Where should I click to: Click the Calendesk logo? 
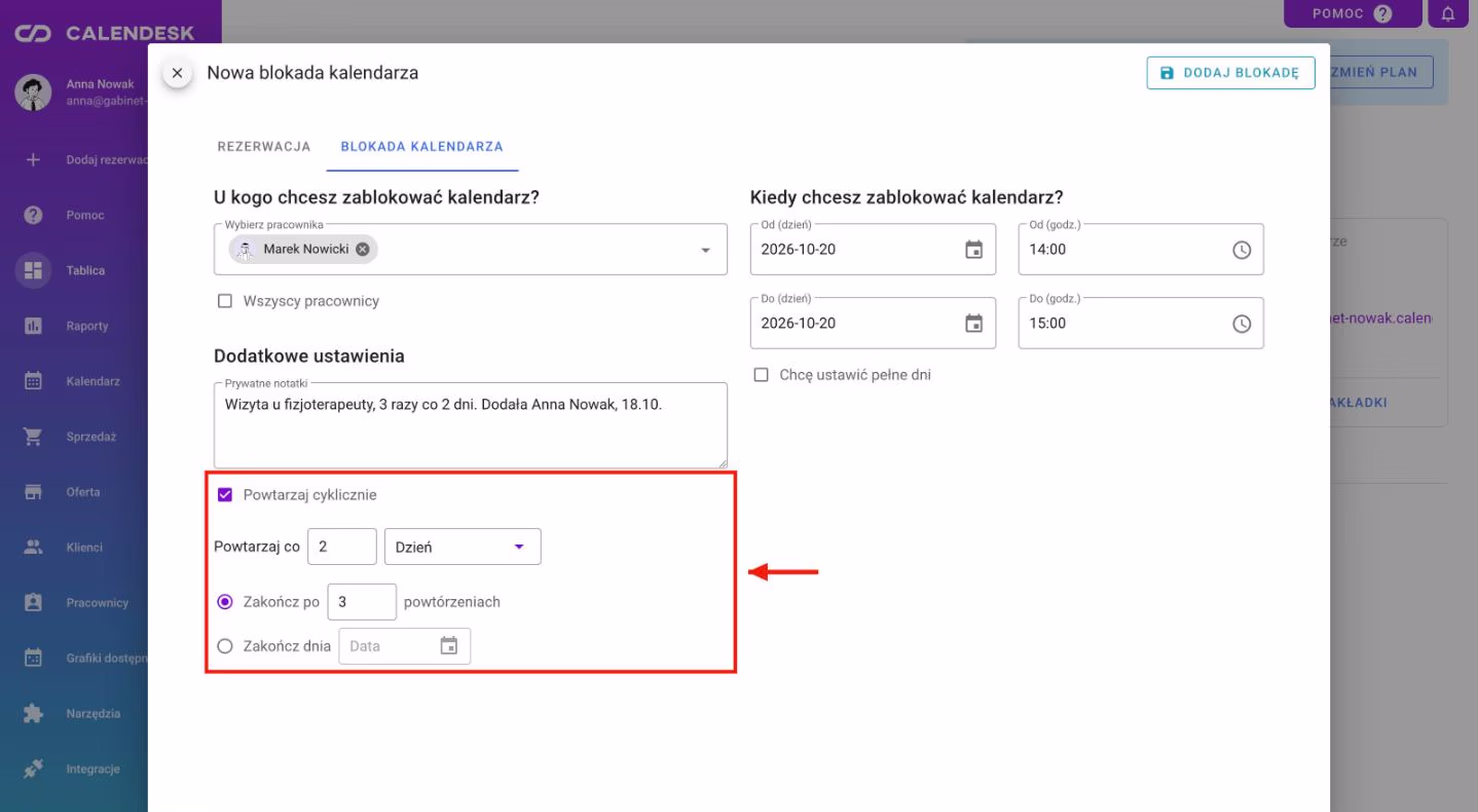[x=104, y=35]
